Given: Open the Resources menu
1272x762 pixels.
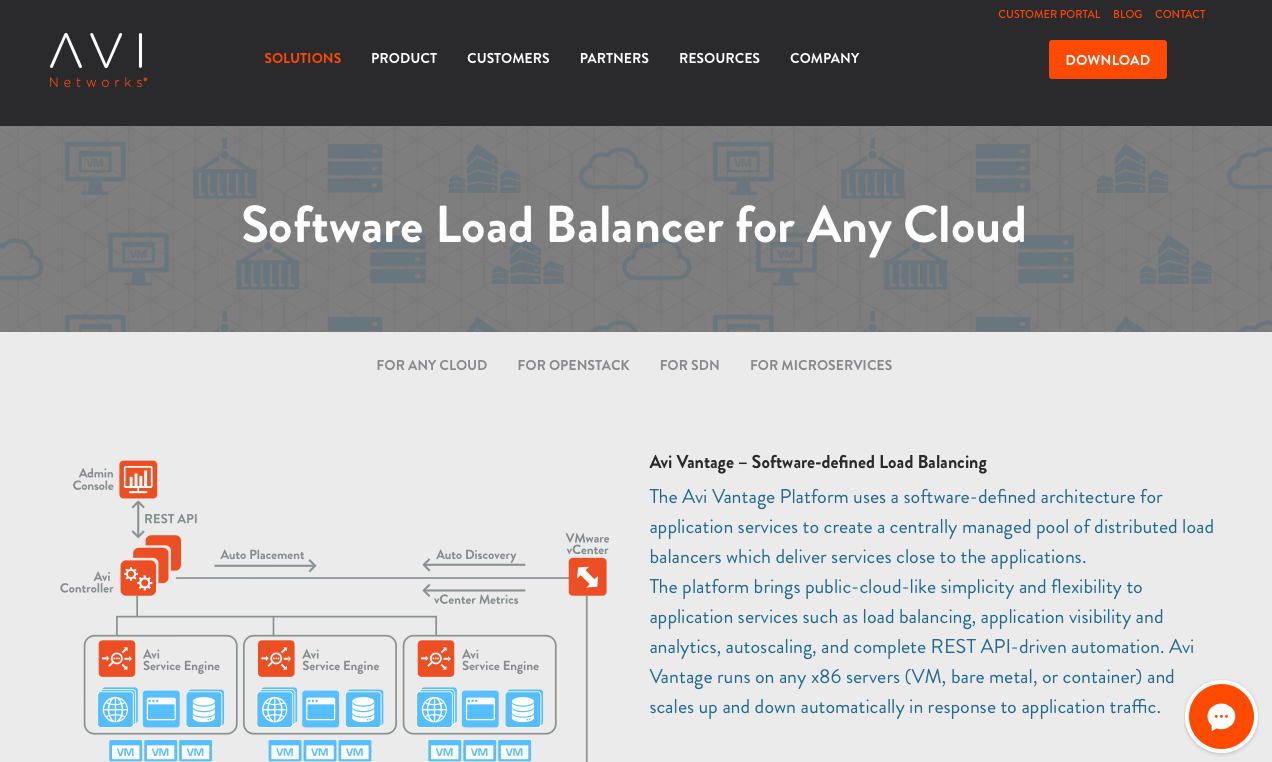Looking at the screenshot, I should click(x=719, y=58).
